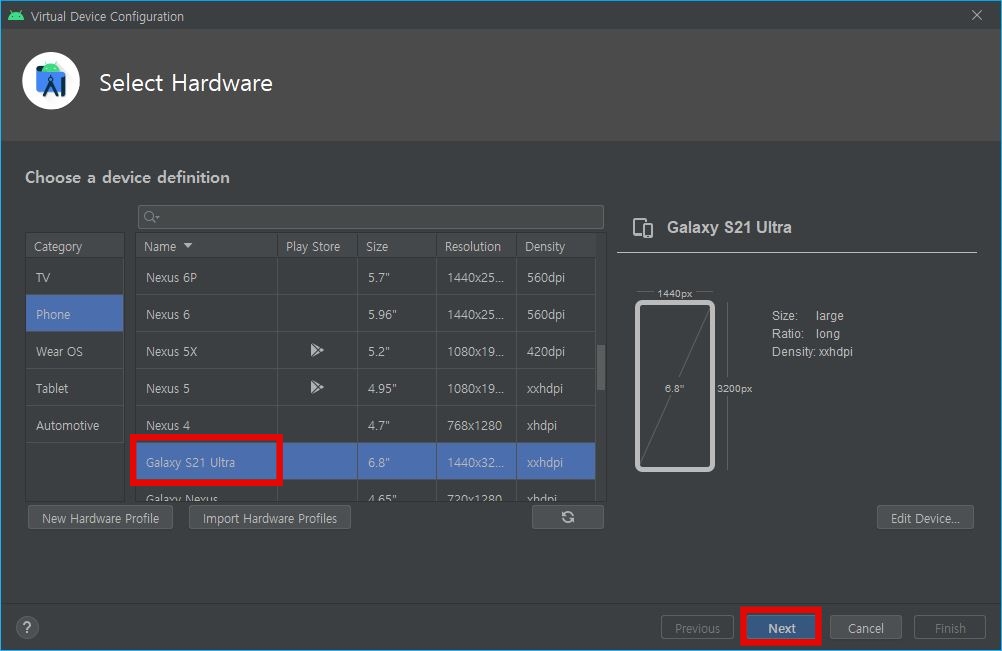Image resolution: width=1002 pixels, height=651 pixels.
Task: Select the Galaxy S21 Ultra device name
Action: point(190,462)
